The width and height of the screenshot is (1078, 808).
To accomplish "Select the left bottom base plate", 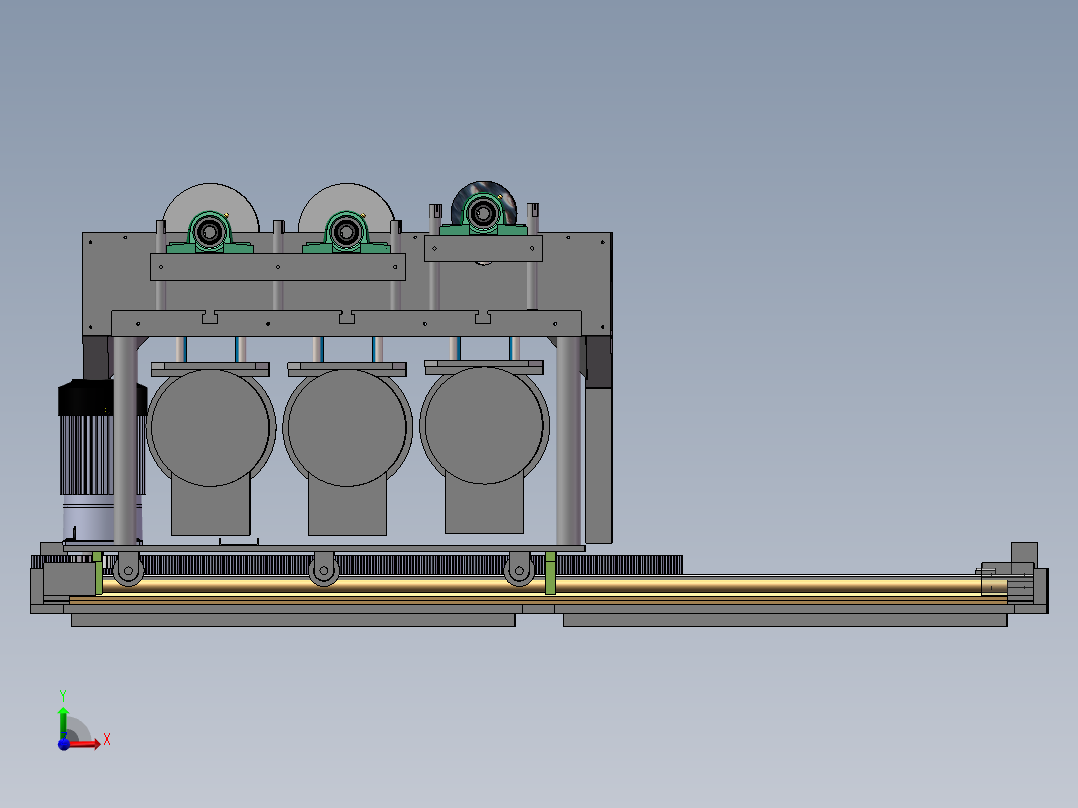I will click(293, 620).
